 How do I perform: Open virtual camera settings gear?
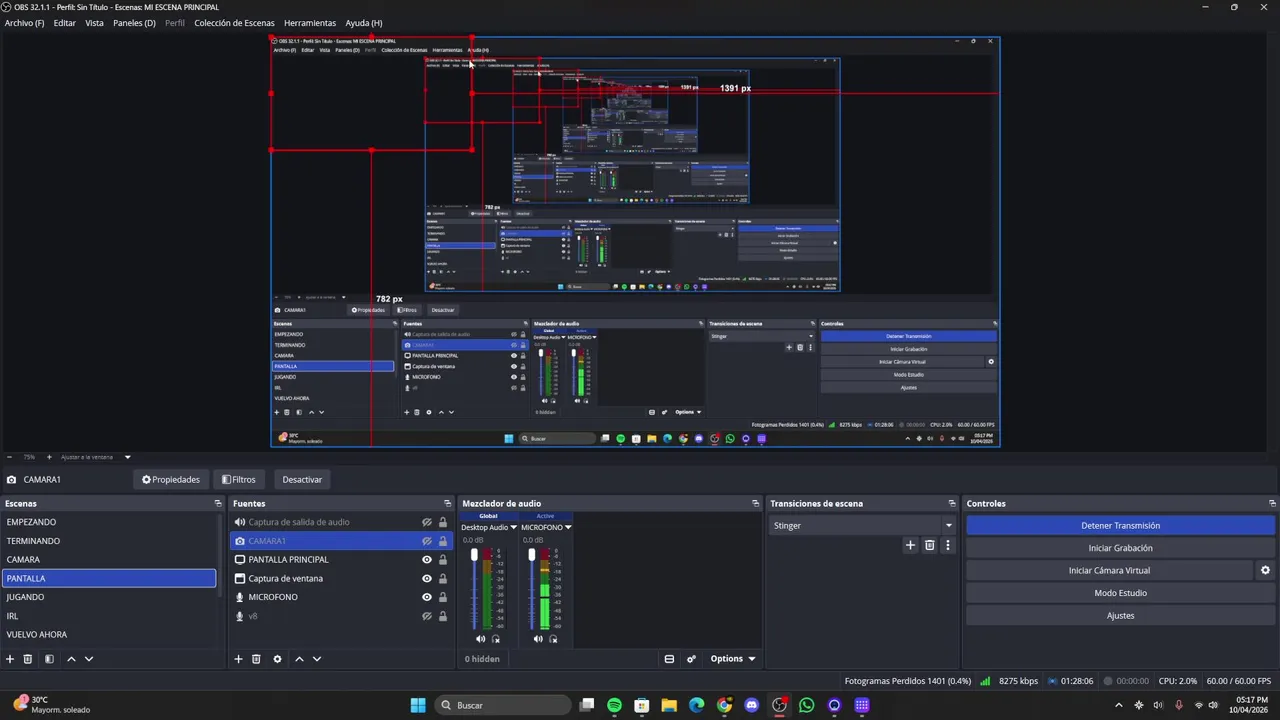click(x=1265, y=570)
